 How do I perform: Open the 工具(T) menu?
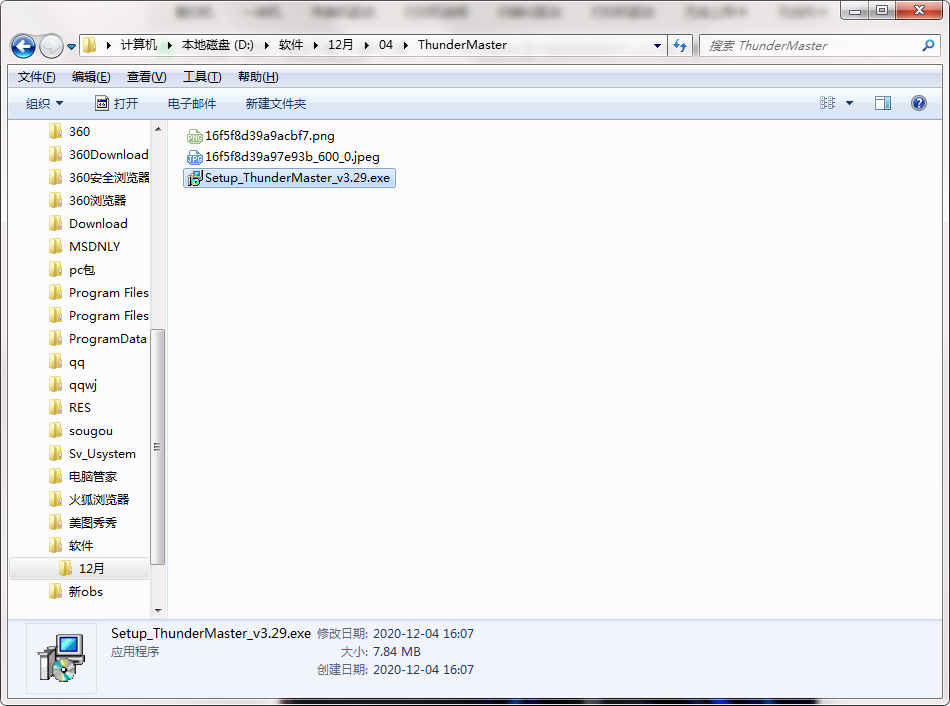point(202,77)
